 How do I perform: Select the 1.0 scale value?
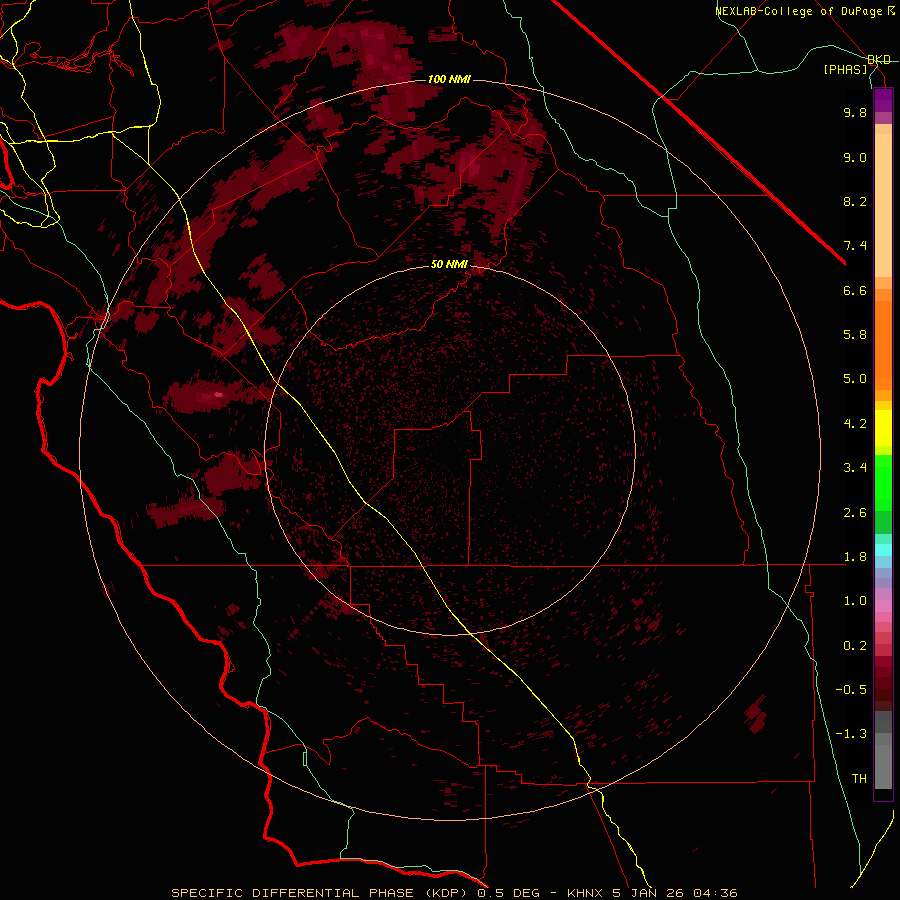point(855,601)
